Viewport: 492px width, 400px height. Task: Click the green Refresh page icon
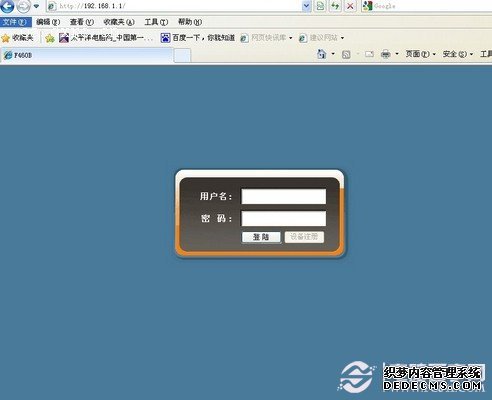[x=335, y=6]
